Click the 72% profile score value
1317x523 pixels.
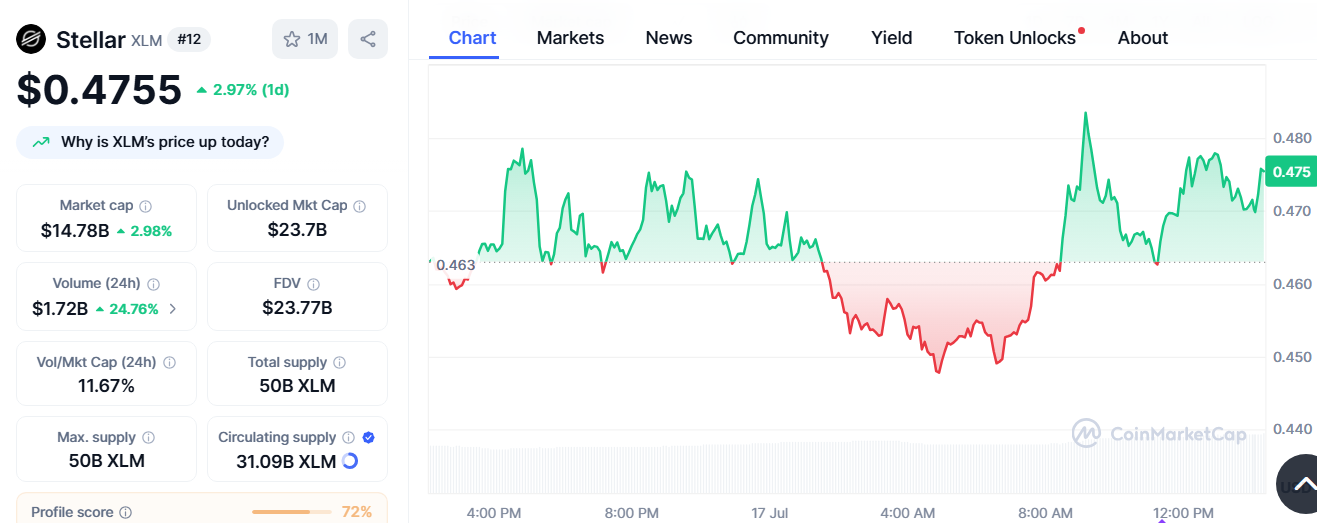point(357,512)
